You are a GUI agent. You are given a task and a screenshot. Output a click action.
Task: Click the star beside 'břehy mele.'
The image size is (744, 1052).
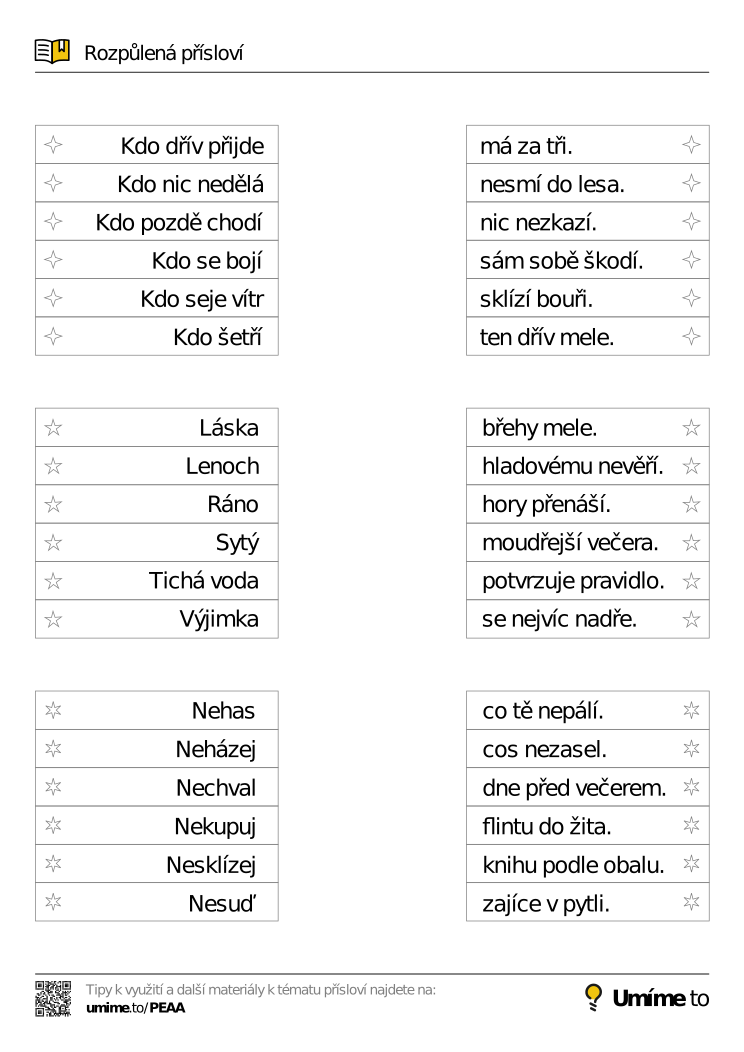pyautogui.click(x=691, y=429)
